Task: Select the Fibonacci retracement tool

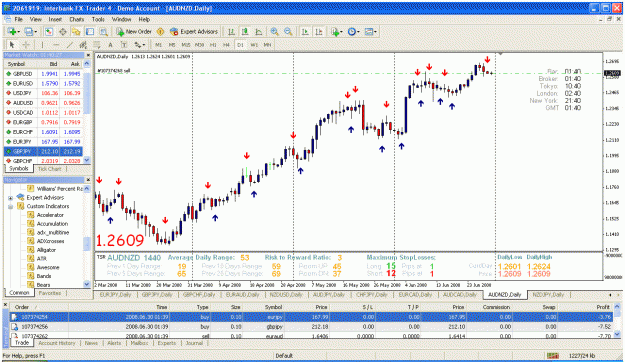Action: [97, 45]
